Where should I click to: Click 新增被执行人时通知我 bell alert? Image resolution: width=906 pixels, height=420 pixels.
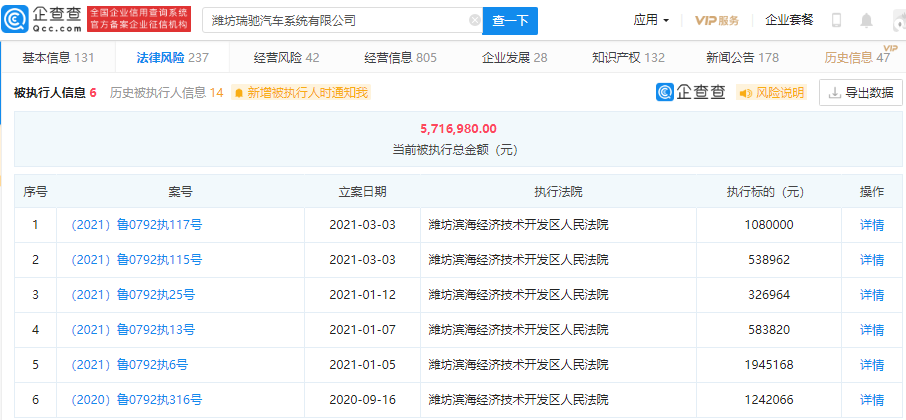click(300, 93)
